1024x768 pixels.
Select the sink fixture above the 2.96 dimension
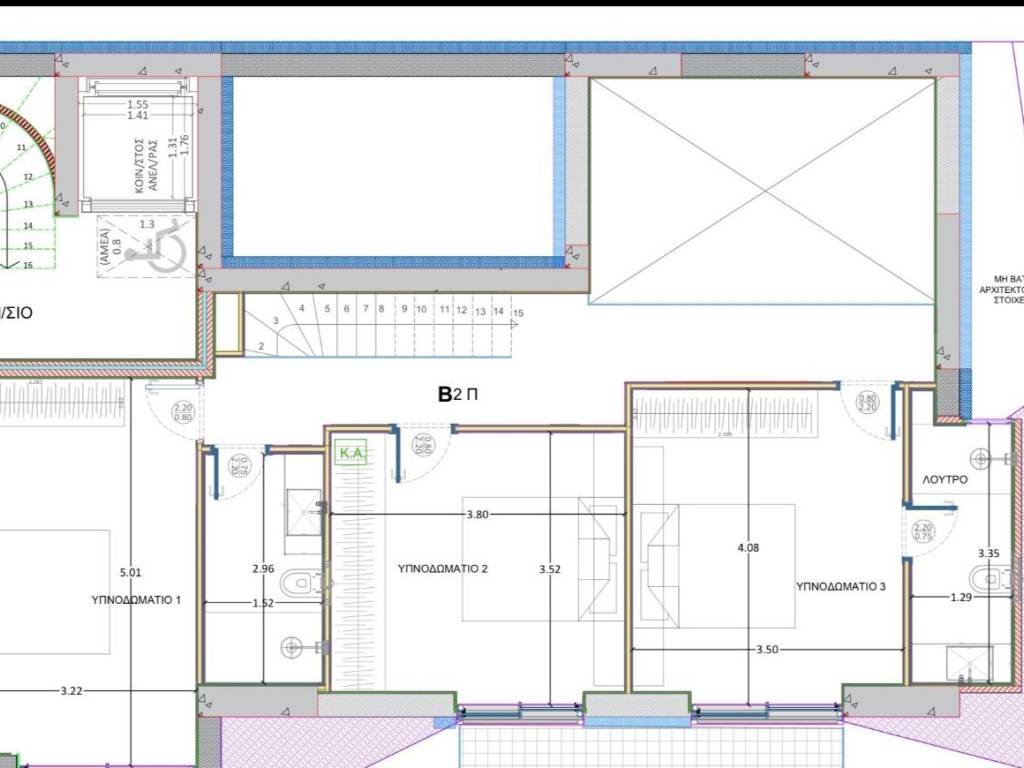(x=303, y=508)
